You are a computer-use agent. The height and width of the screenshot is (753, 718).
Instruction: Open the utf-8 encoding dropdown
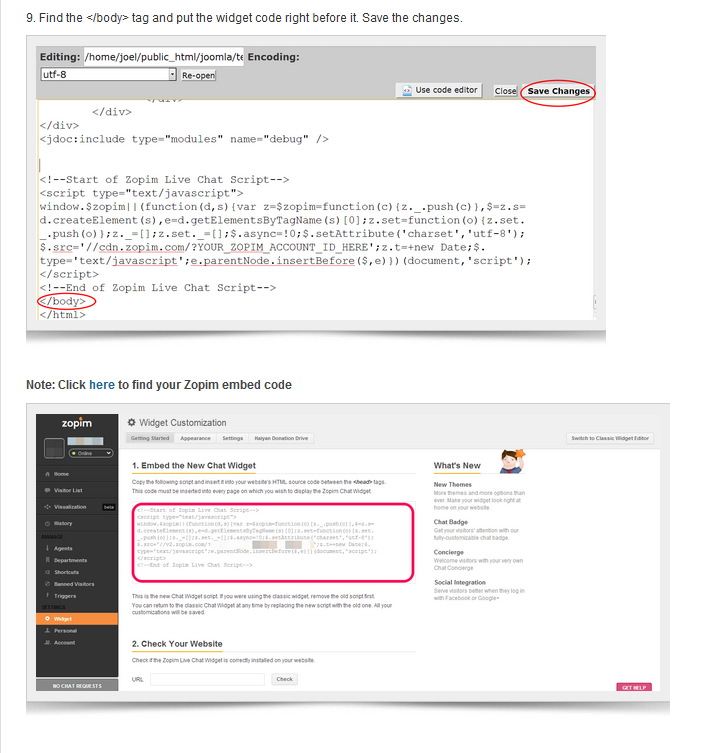point(109,74)
